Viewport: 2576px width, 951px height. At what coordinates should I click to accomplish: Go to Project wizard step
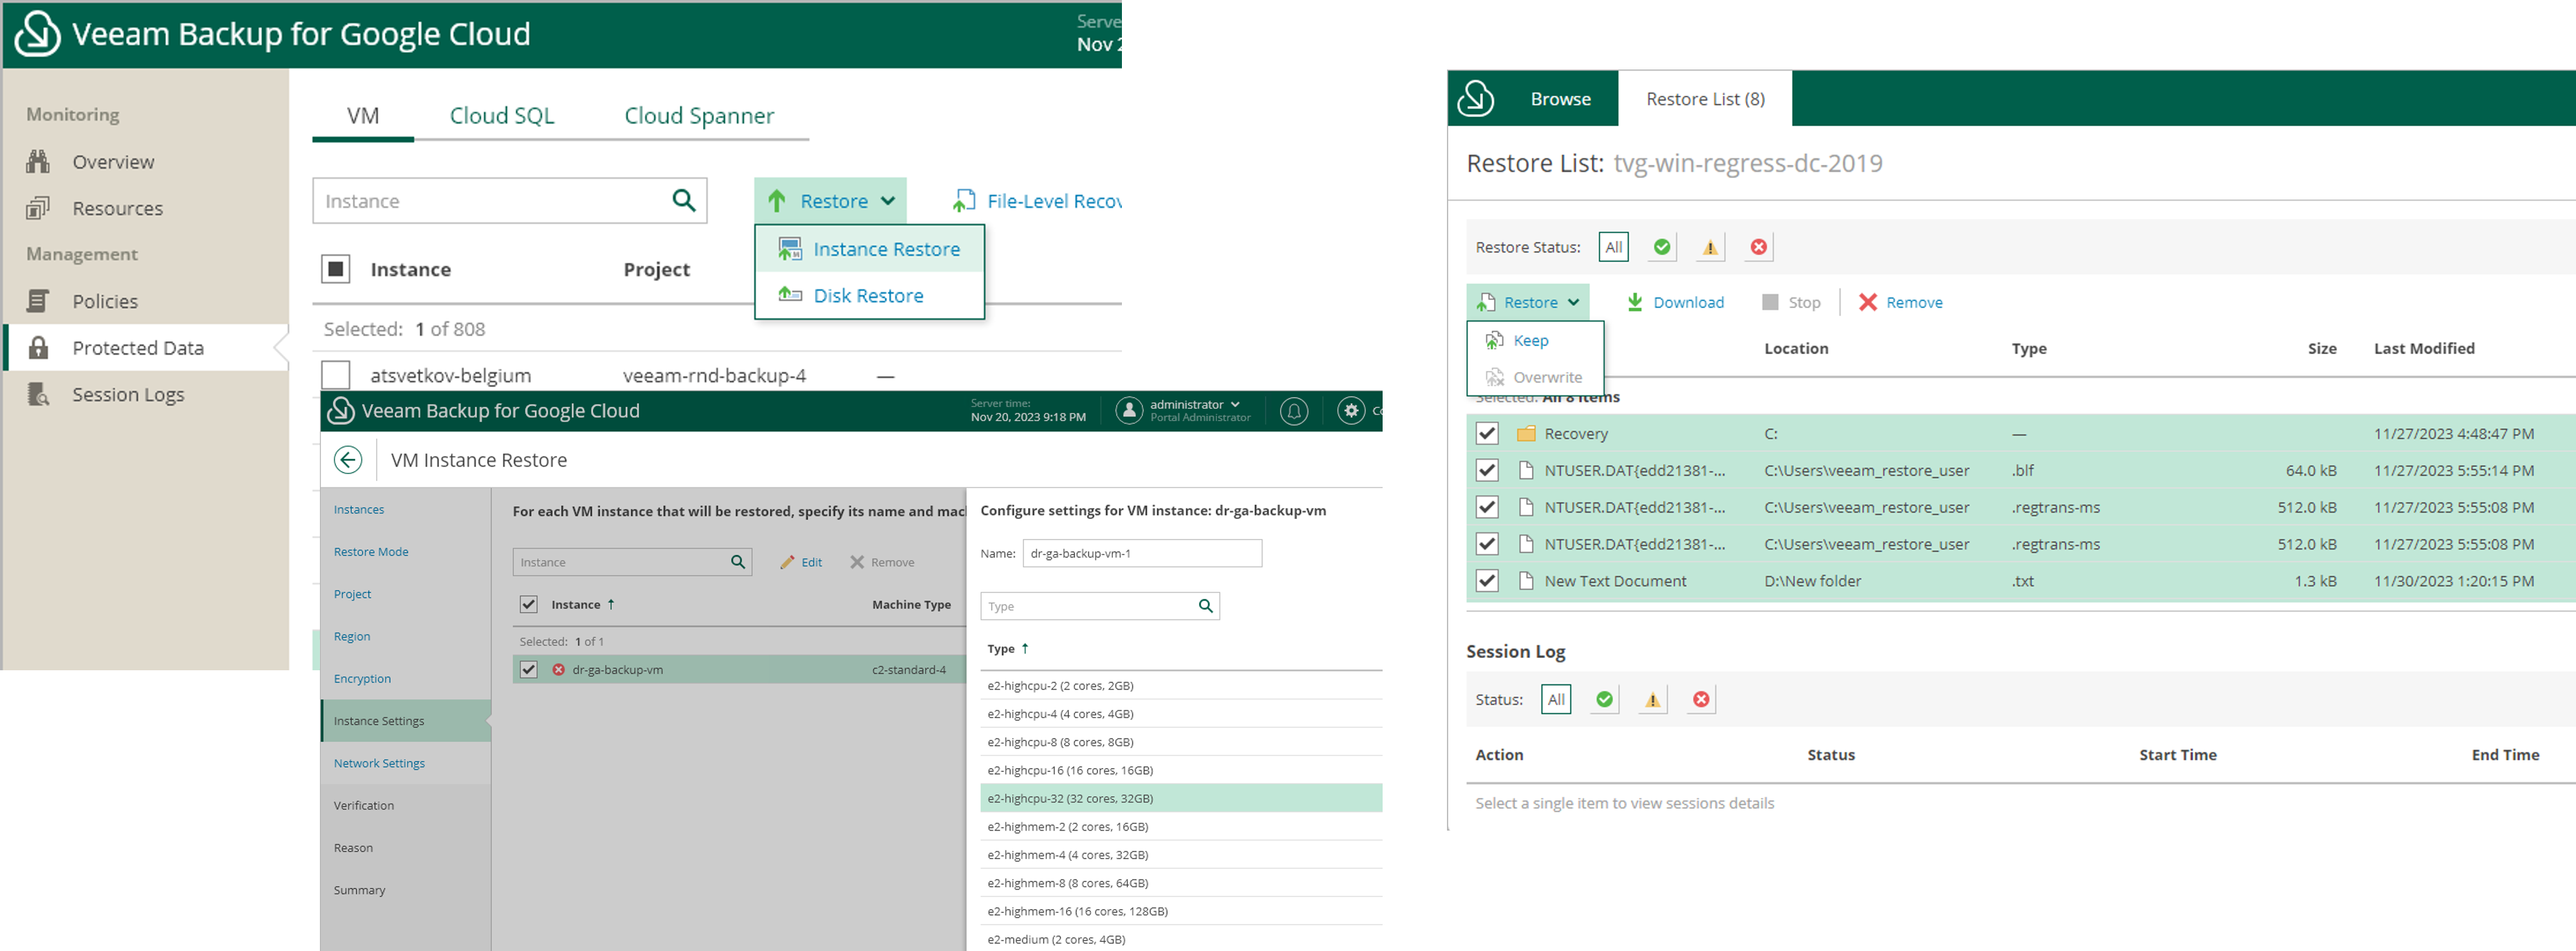[352, 594]
